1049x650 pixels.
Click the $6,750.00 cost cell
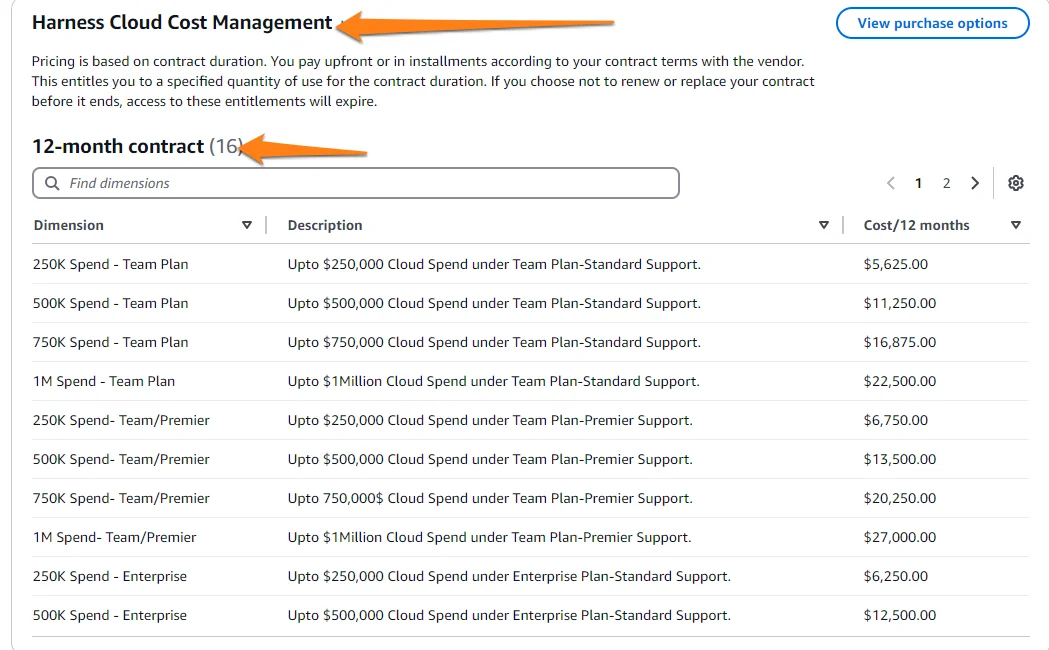[x=896, y=420]
